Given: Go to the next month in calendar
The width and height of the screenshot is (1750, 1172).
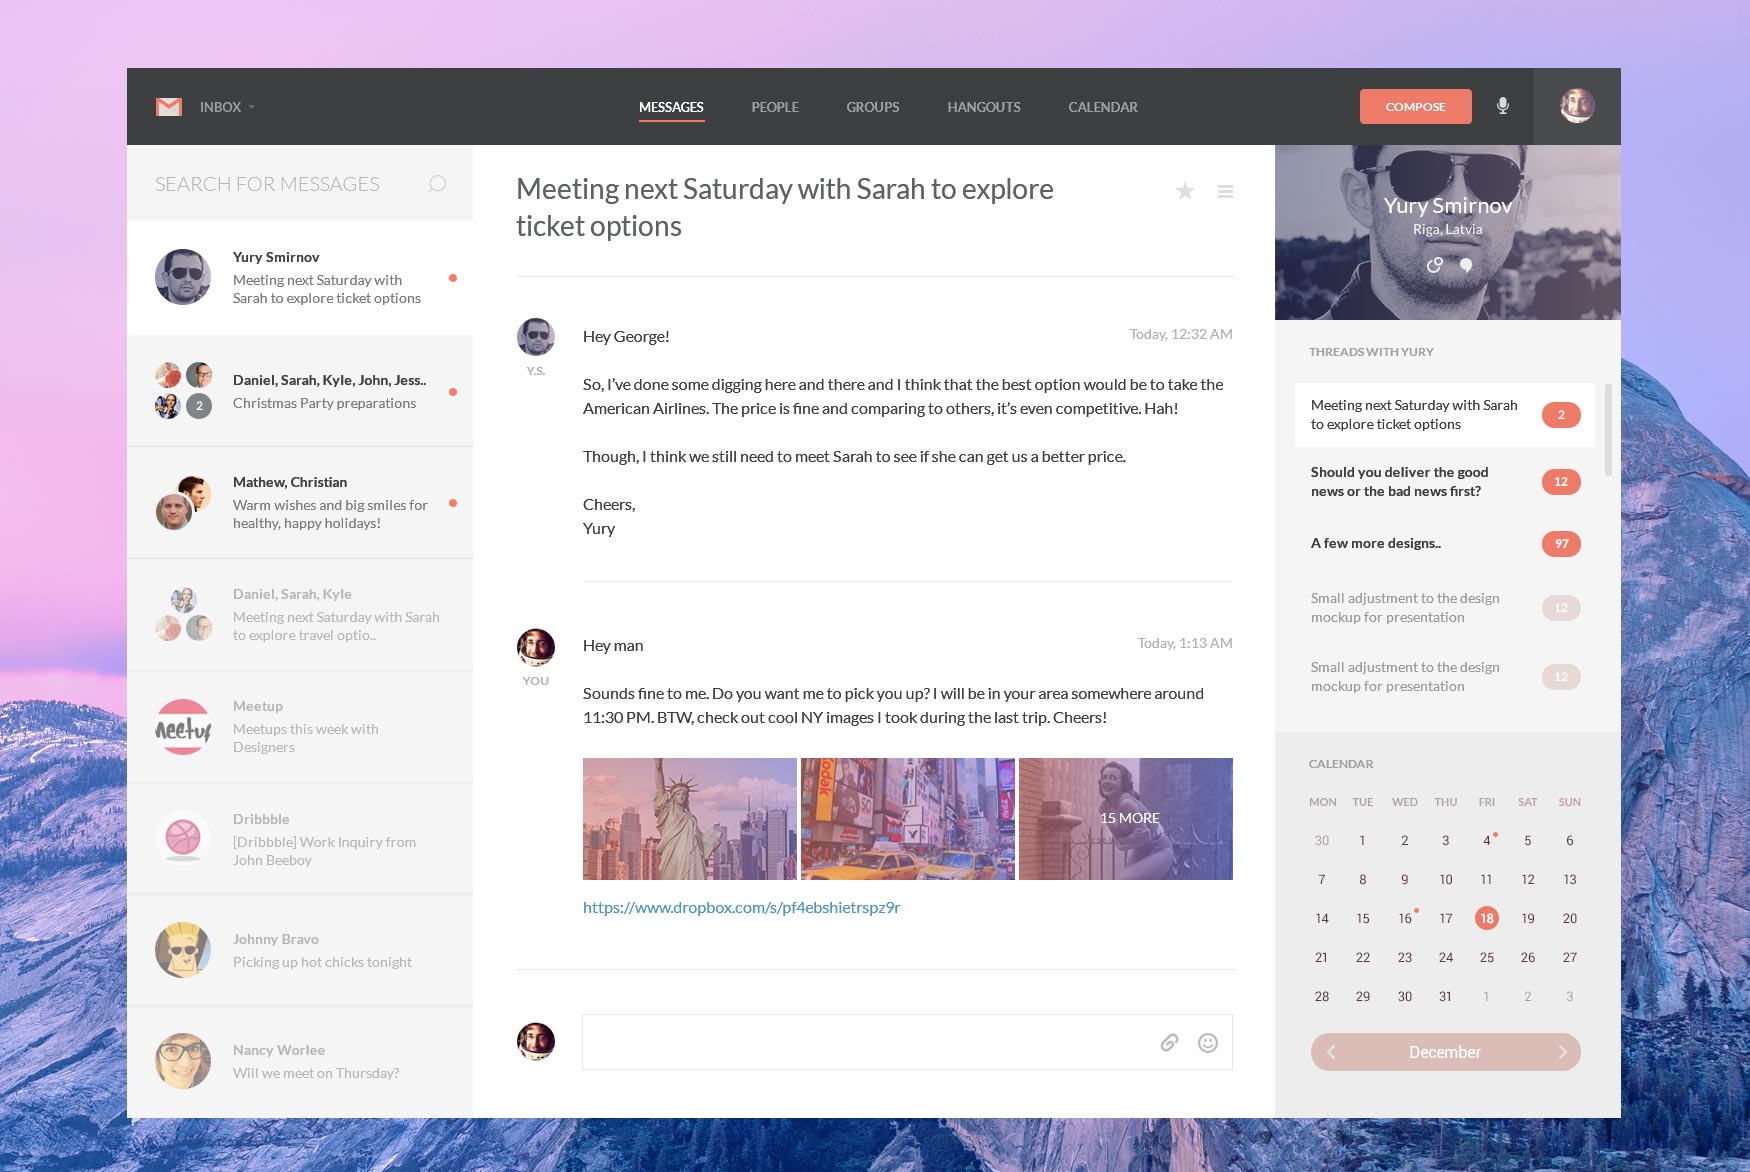Looking at the screenshot, I should (1562, 1052).
